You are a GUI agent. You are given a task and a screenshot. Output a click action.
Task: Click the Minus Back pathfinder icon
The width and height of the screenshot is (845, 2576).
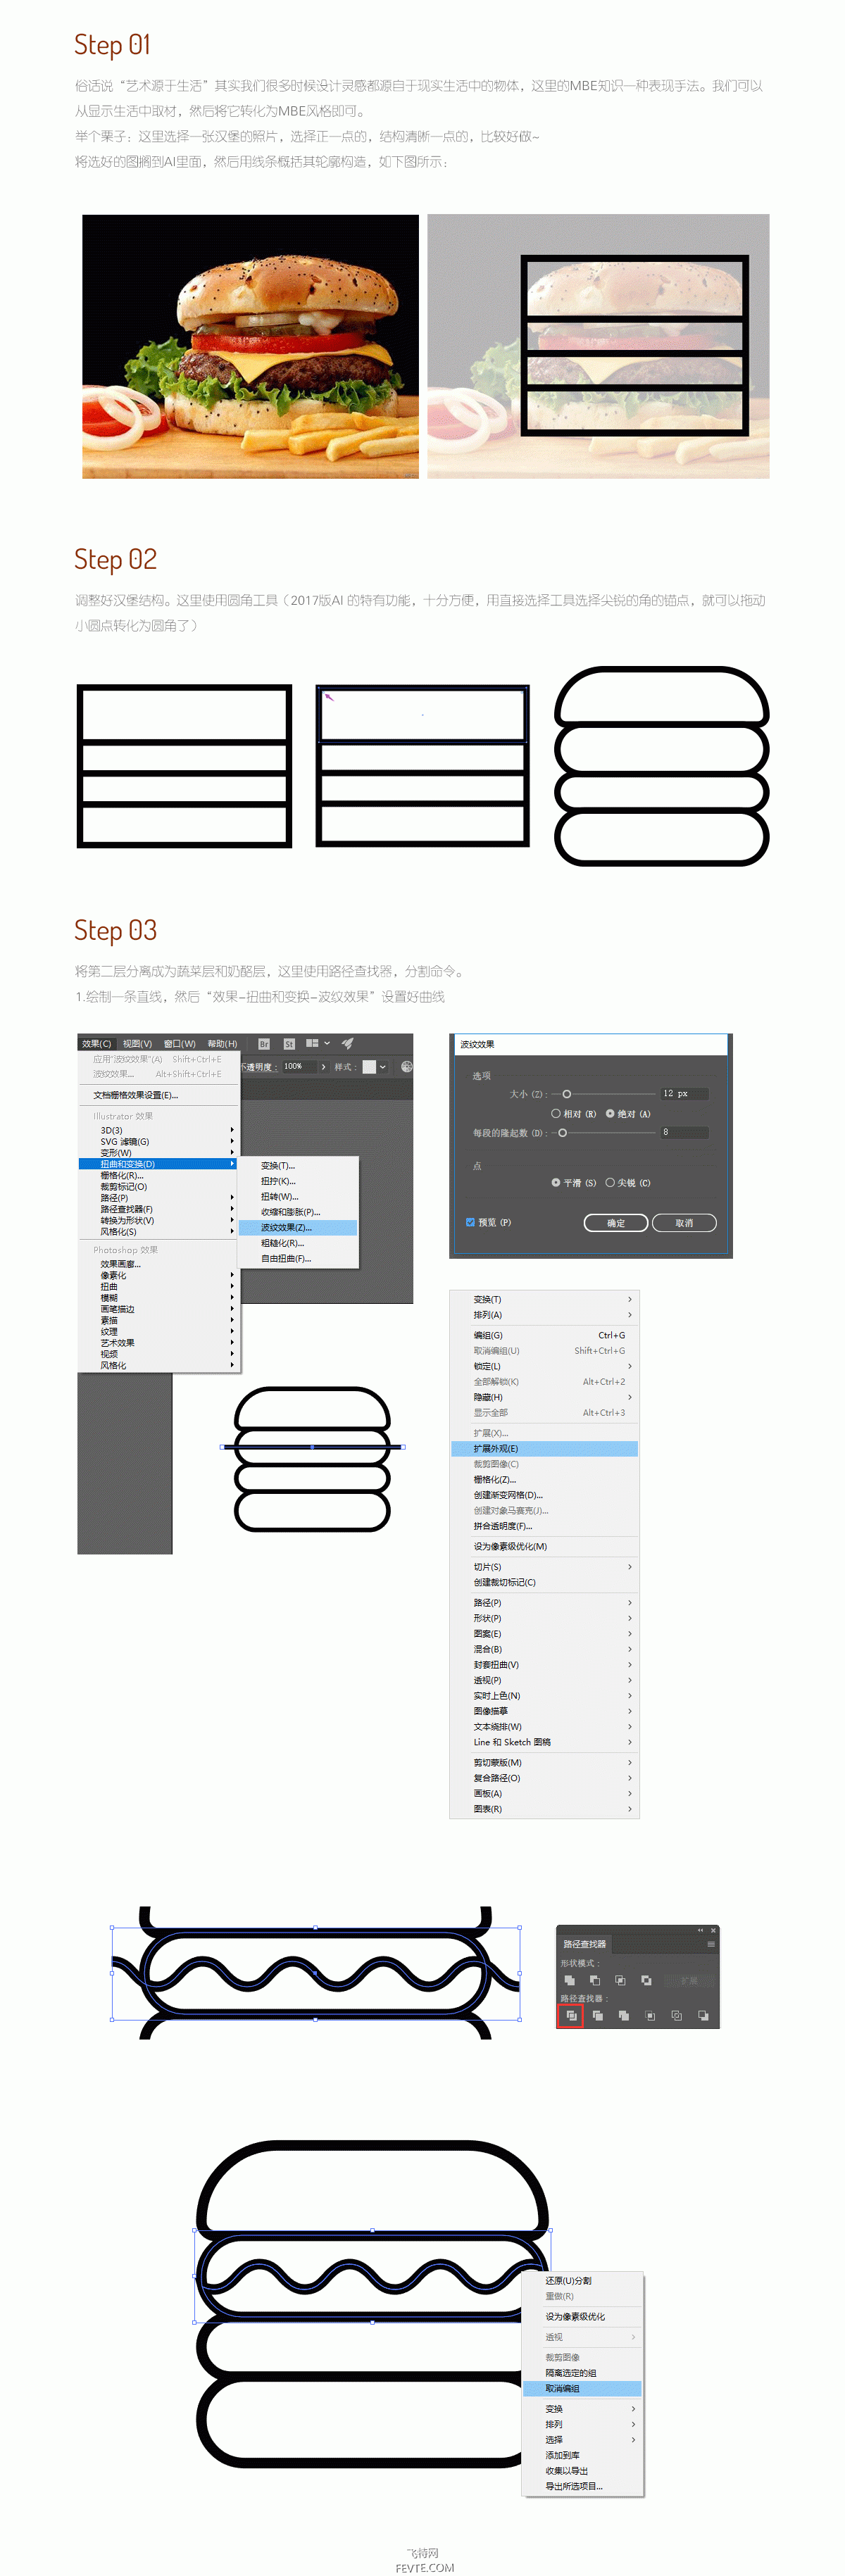703,2015
